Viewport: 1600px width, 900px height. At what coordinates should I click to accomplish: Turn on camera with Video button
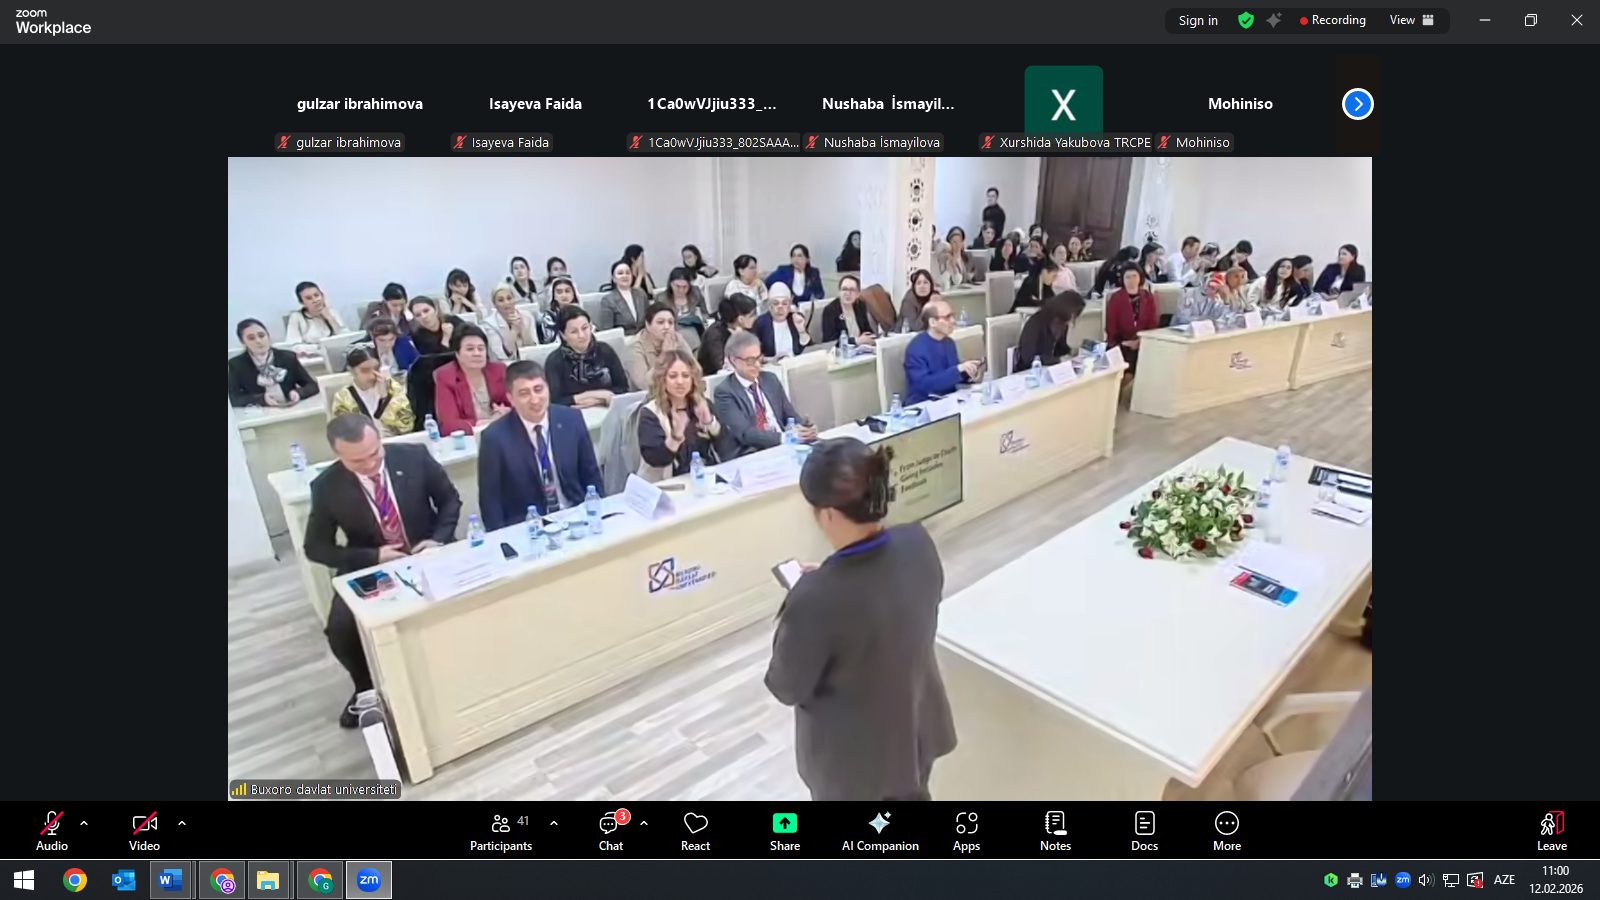tap(144, 830)
